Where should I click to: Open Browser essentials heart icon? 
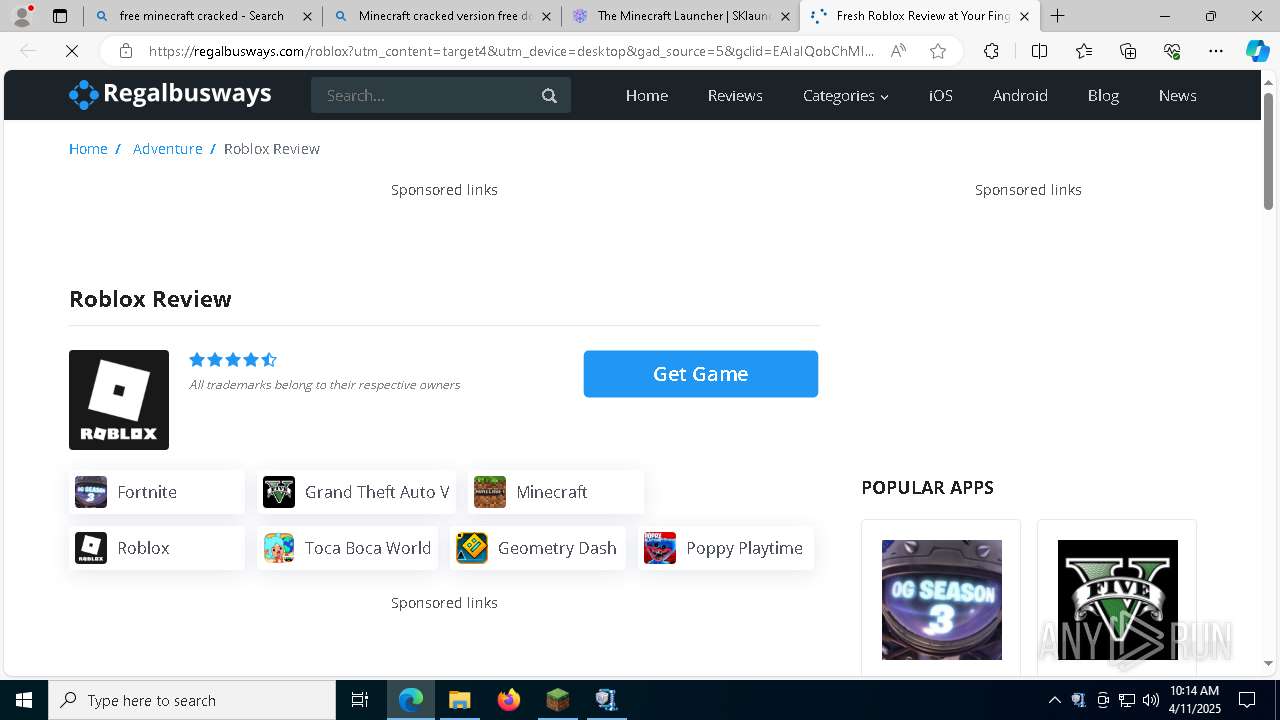pos(1172,51)
